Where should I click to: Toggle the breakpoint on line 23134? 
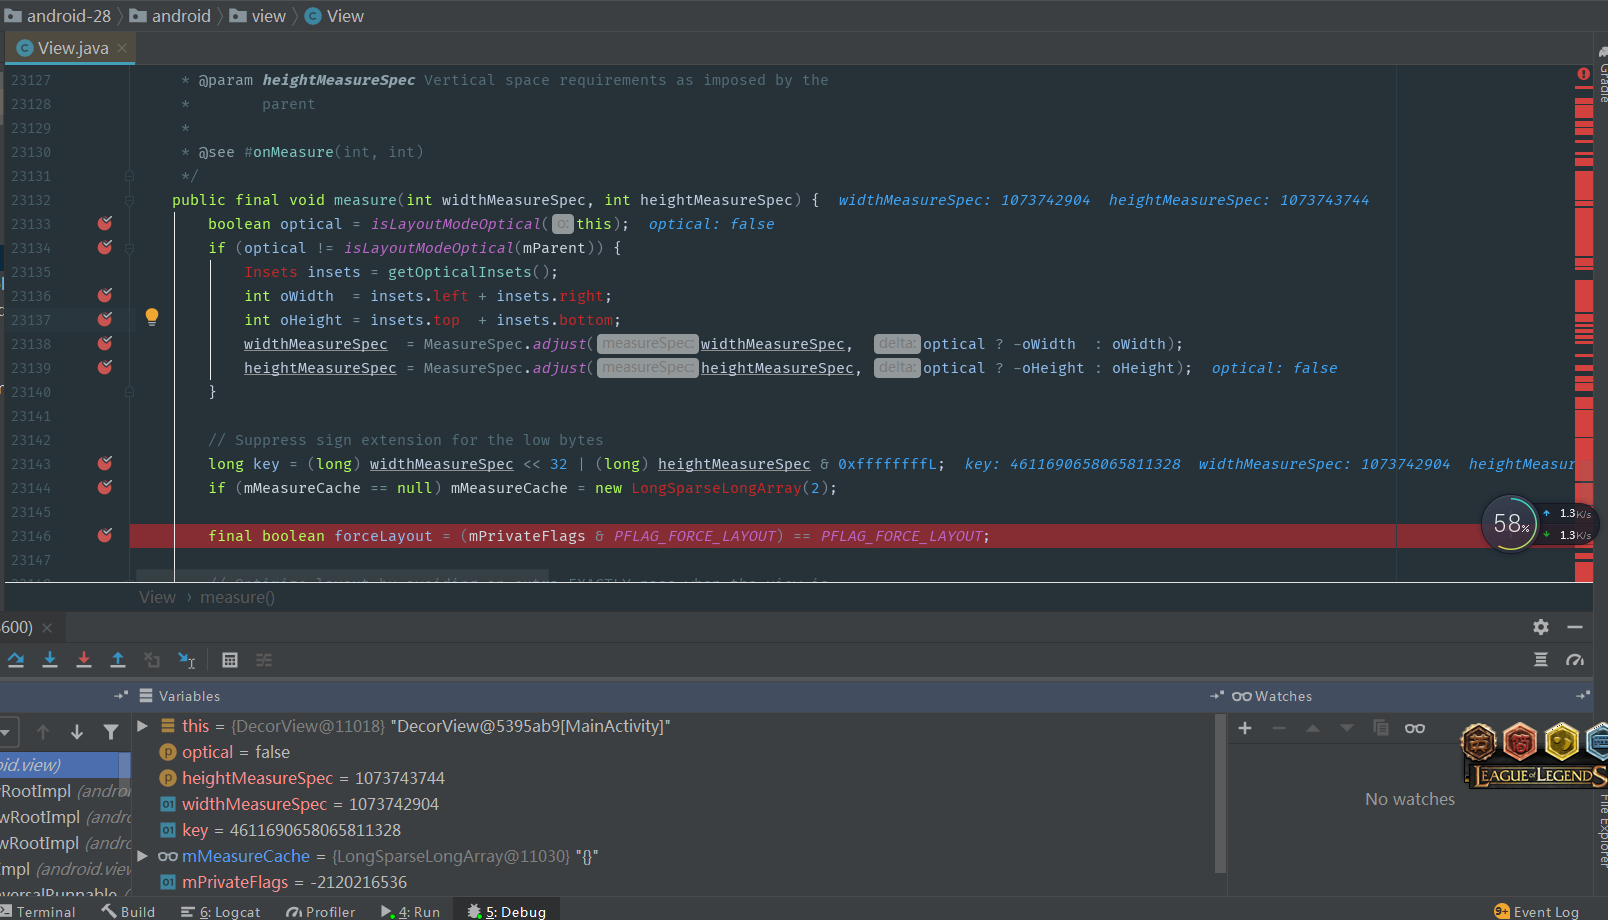point(105,247)
